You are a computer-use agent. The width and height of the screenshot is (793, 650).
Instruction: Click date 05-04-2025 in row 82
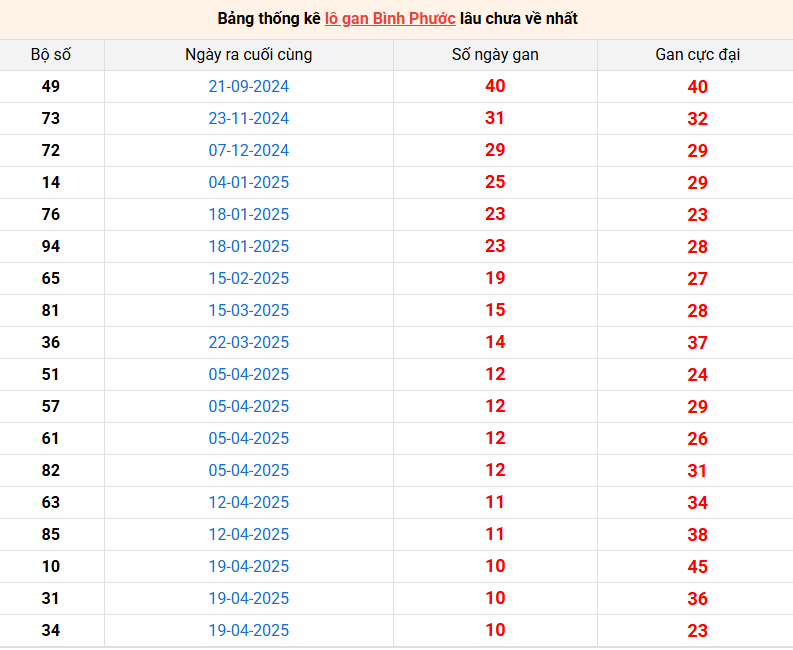point(248,470)
